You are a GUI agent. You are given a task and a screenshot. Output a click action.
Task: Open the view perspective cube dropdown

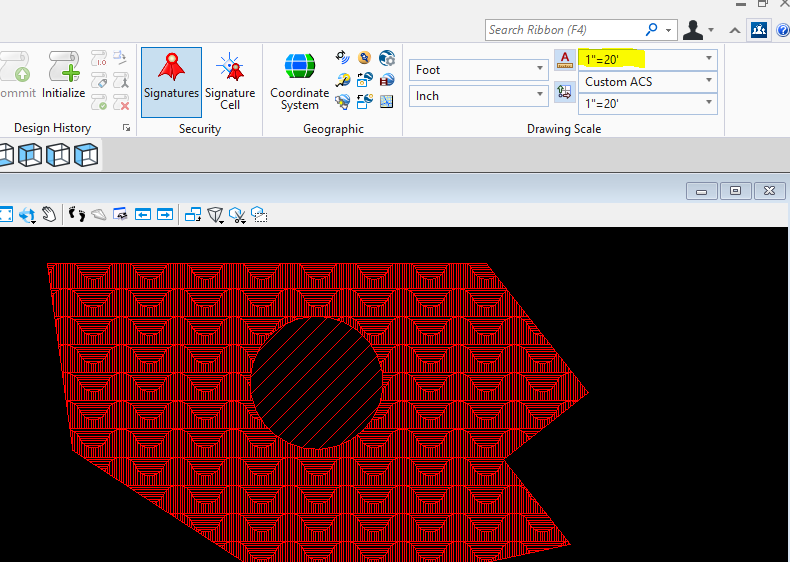tap(216, 215)
